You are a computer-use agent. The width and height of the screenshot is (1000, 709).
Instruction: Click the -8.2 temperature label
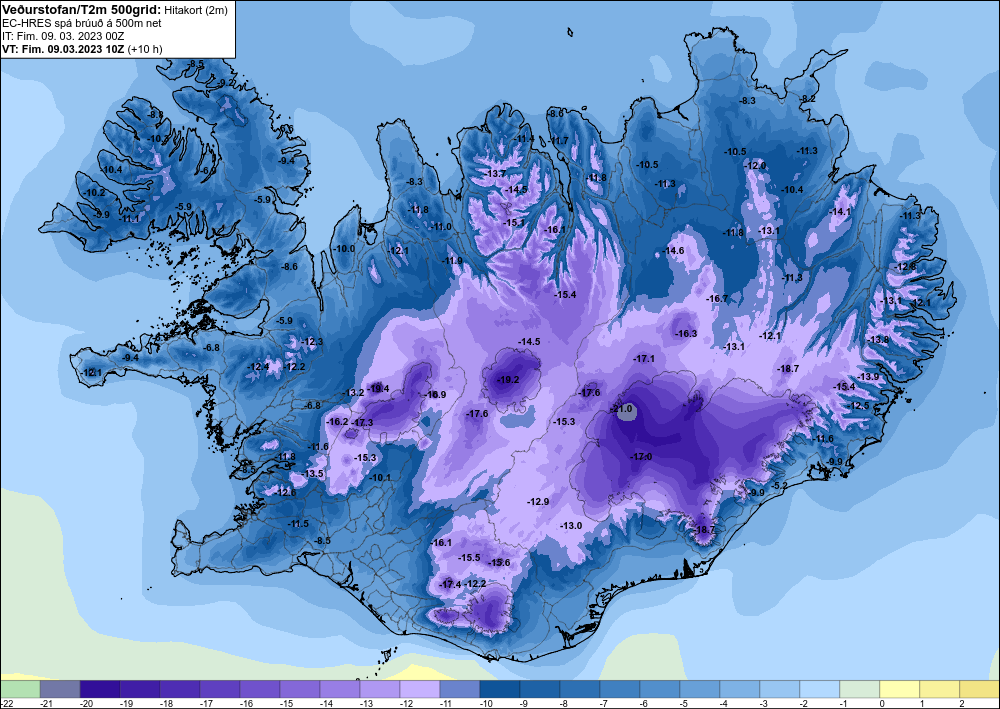808,99
